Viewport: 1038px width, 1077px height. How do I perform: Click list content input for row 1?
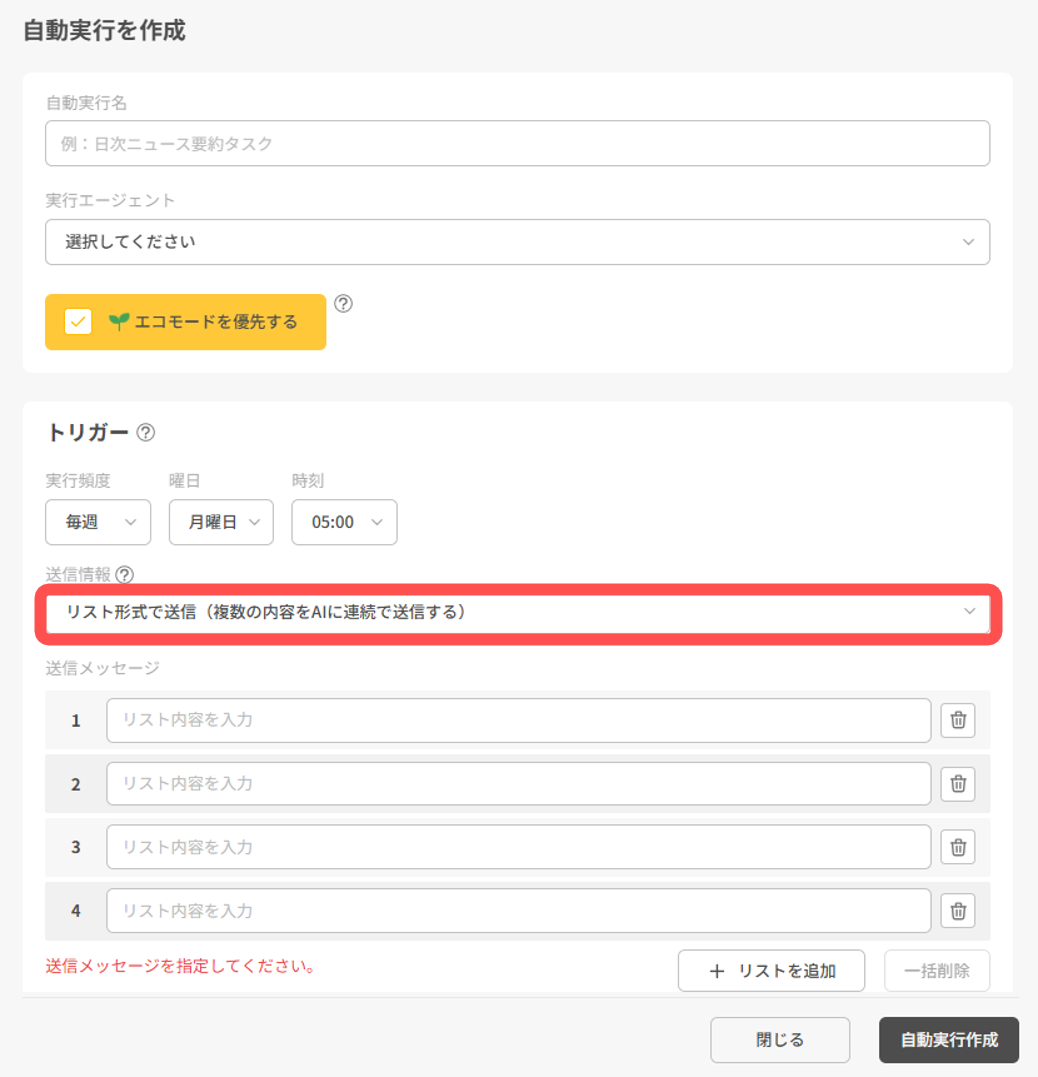click(519, 720)
